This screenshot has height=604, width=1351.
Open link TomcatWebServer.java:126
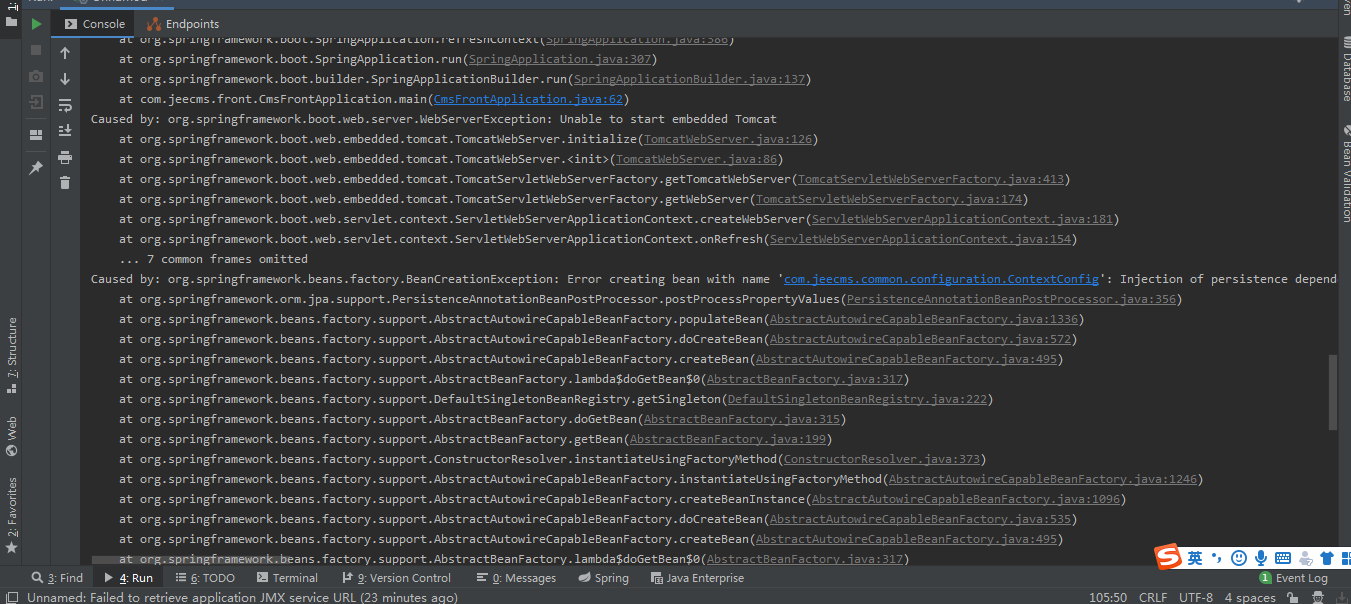pyautogui.click(x=728, y=139)
